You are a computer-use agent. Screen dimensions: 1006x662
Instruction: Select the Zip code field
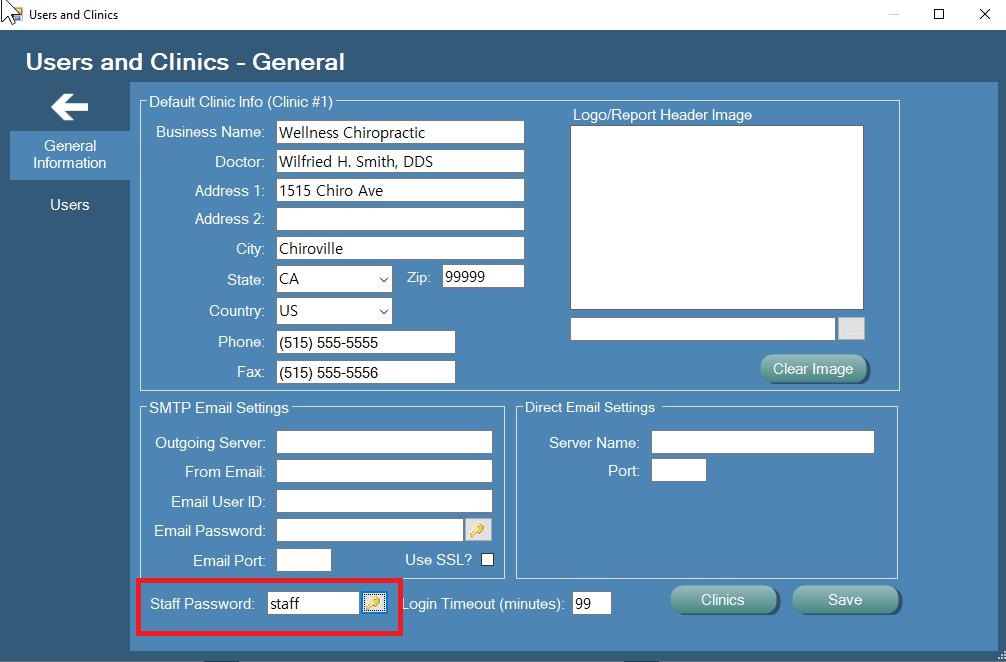pos(483,276)
